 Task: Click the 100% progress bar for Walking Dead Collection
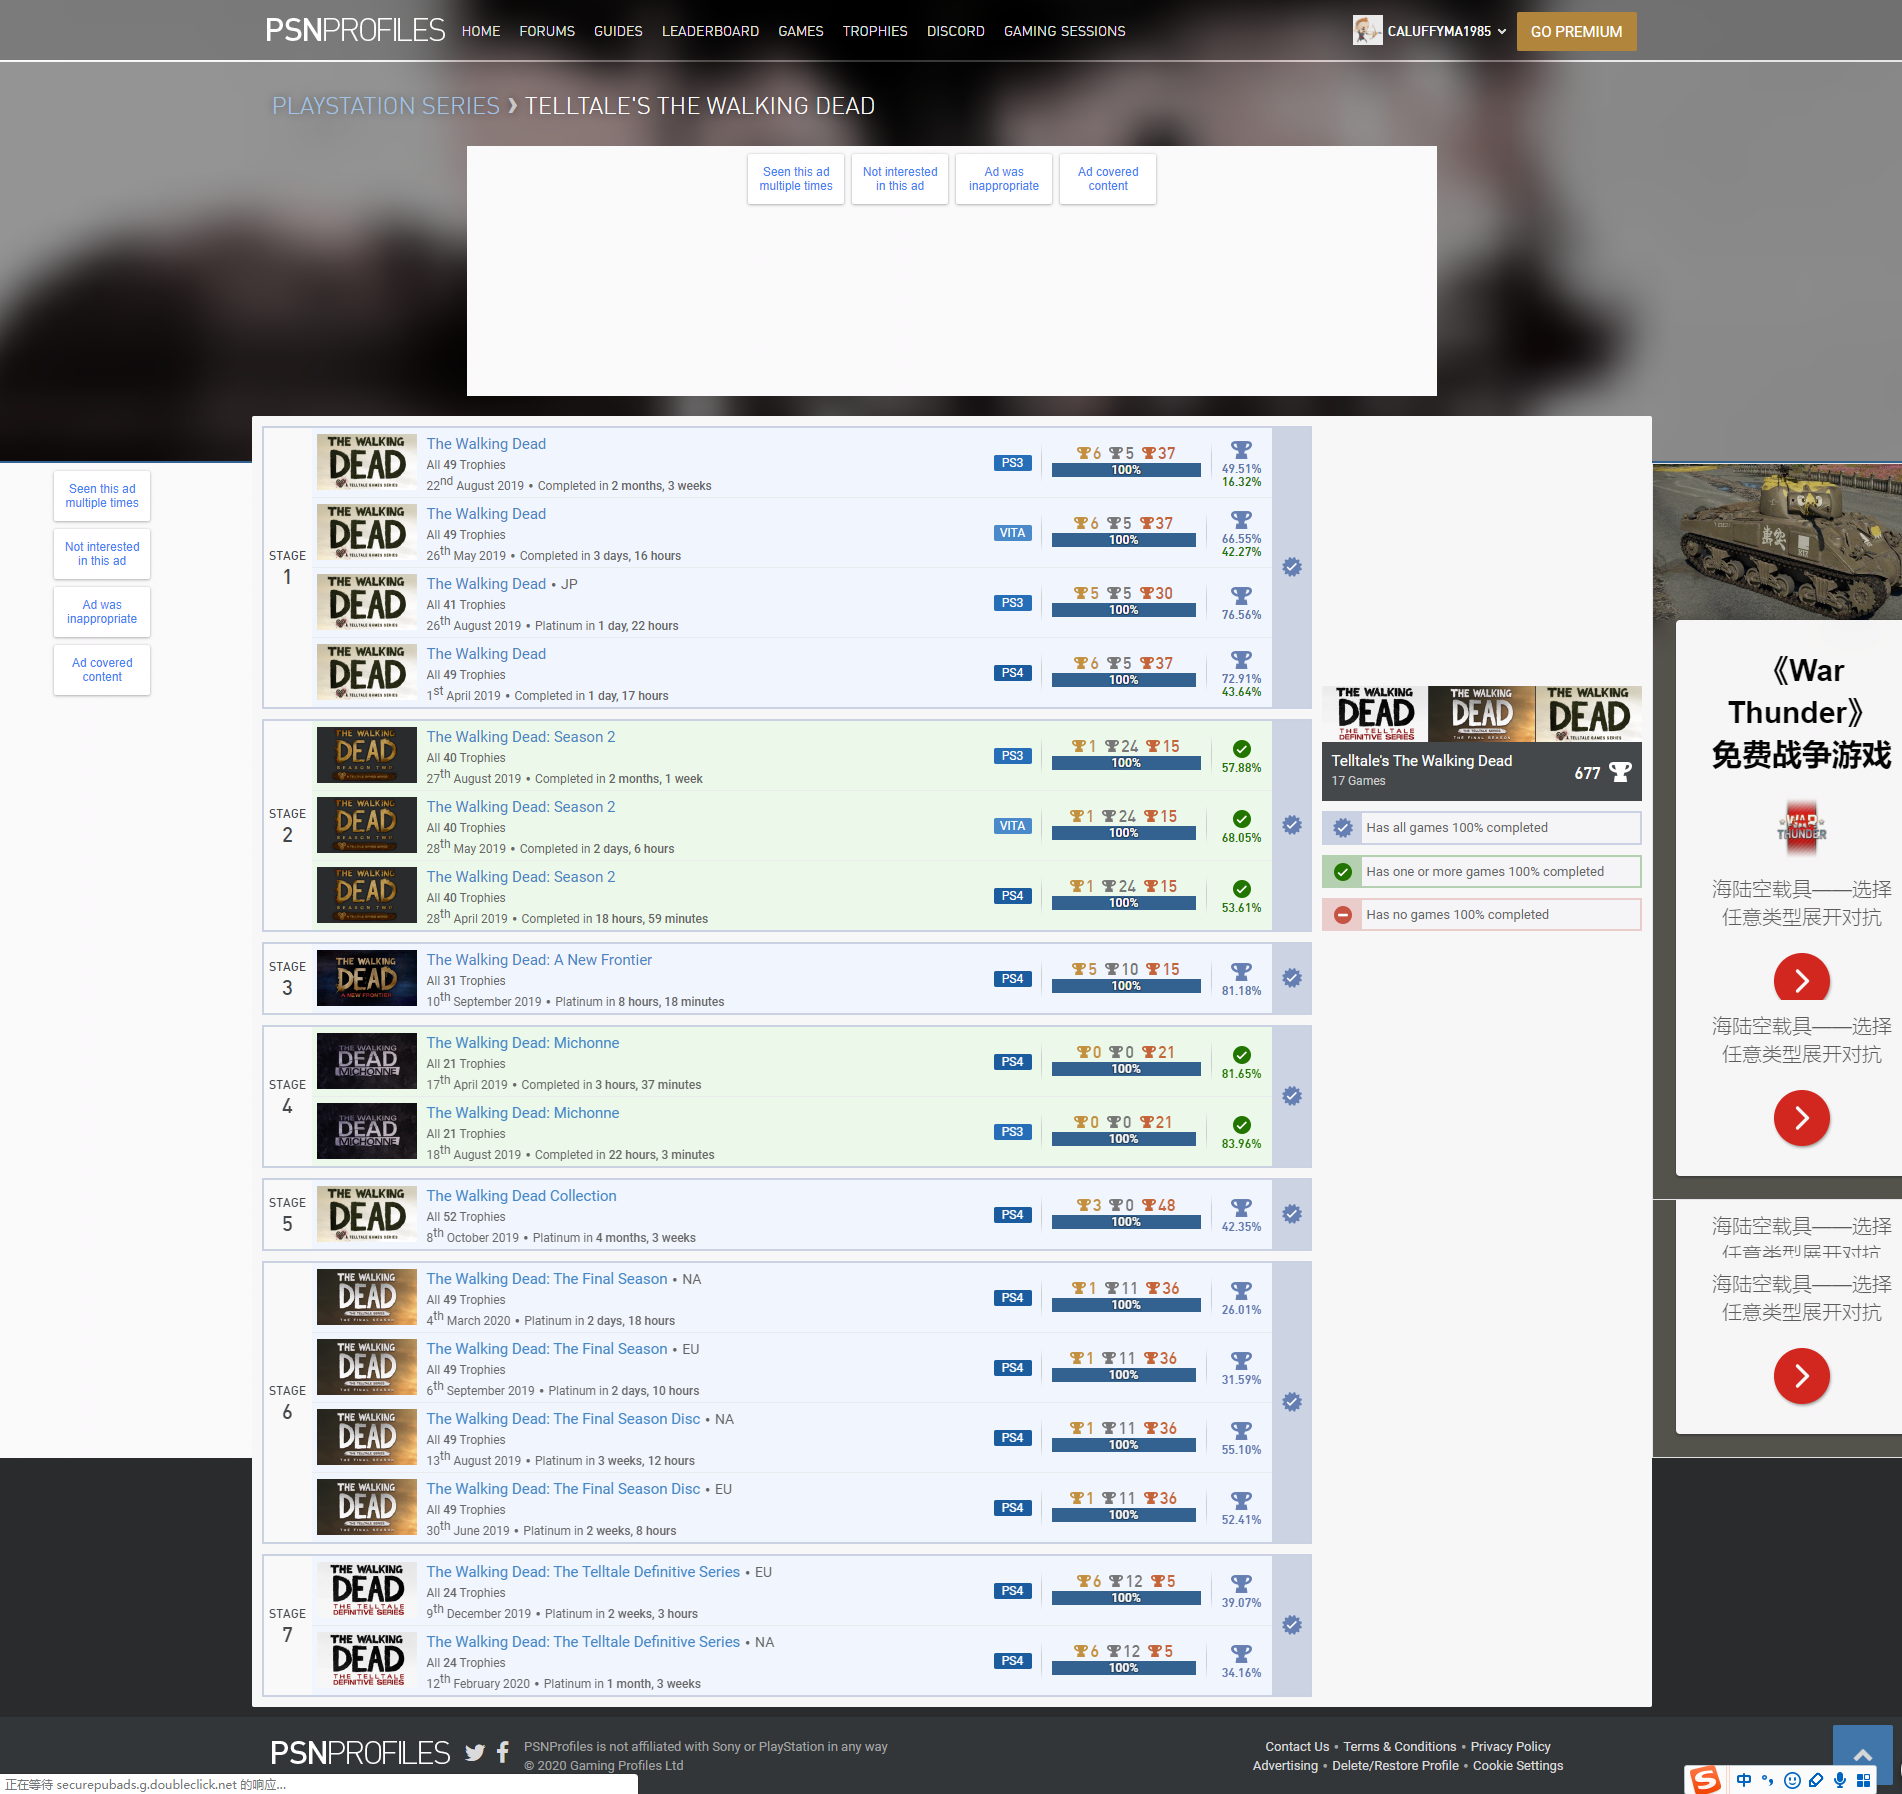pyautogui.click(x=1126, y=1222)
